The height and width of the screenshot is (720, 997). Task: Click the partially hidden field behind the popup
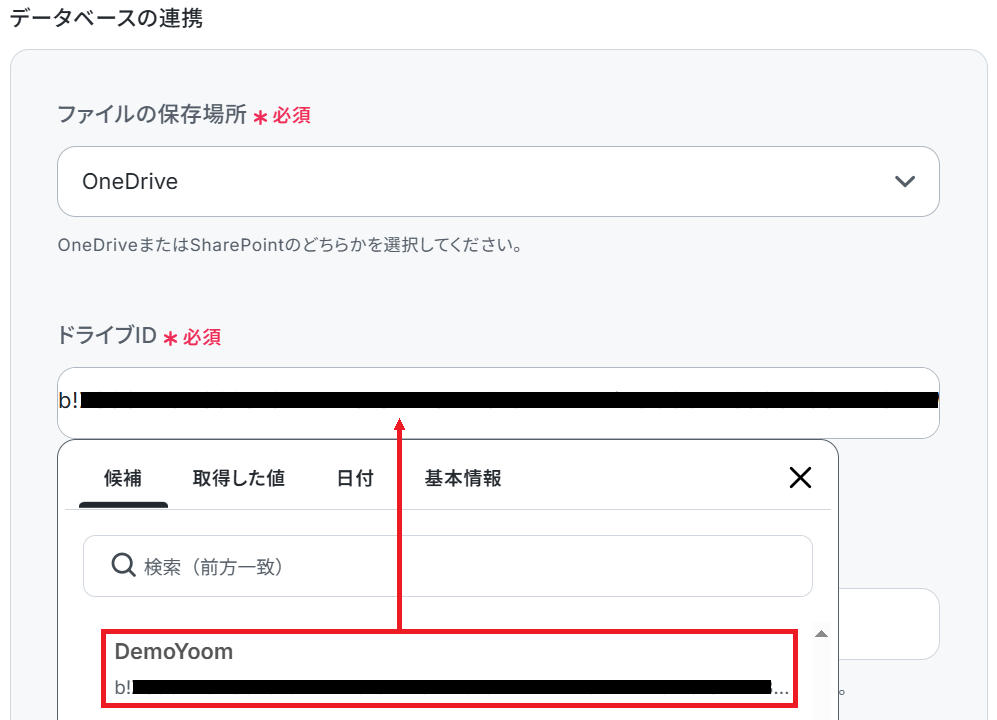(x=888, y=624)
